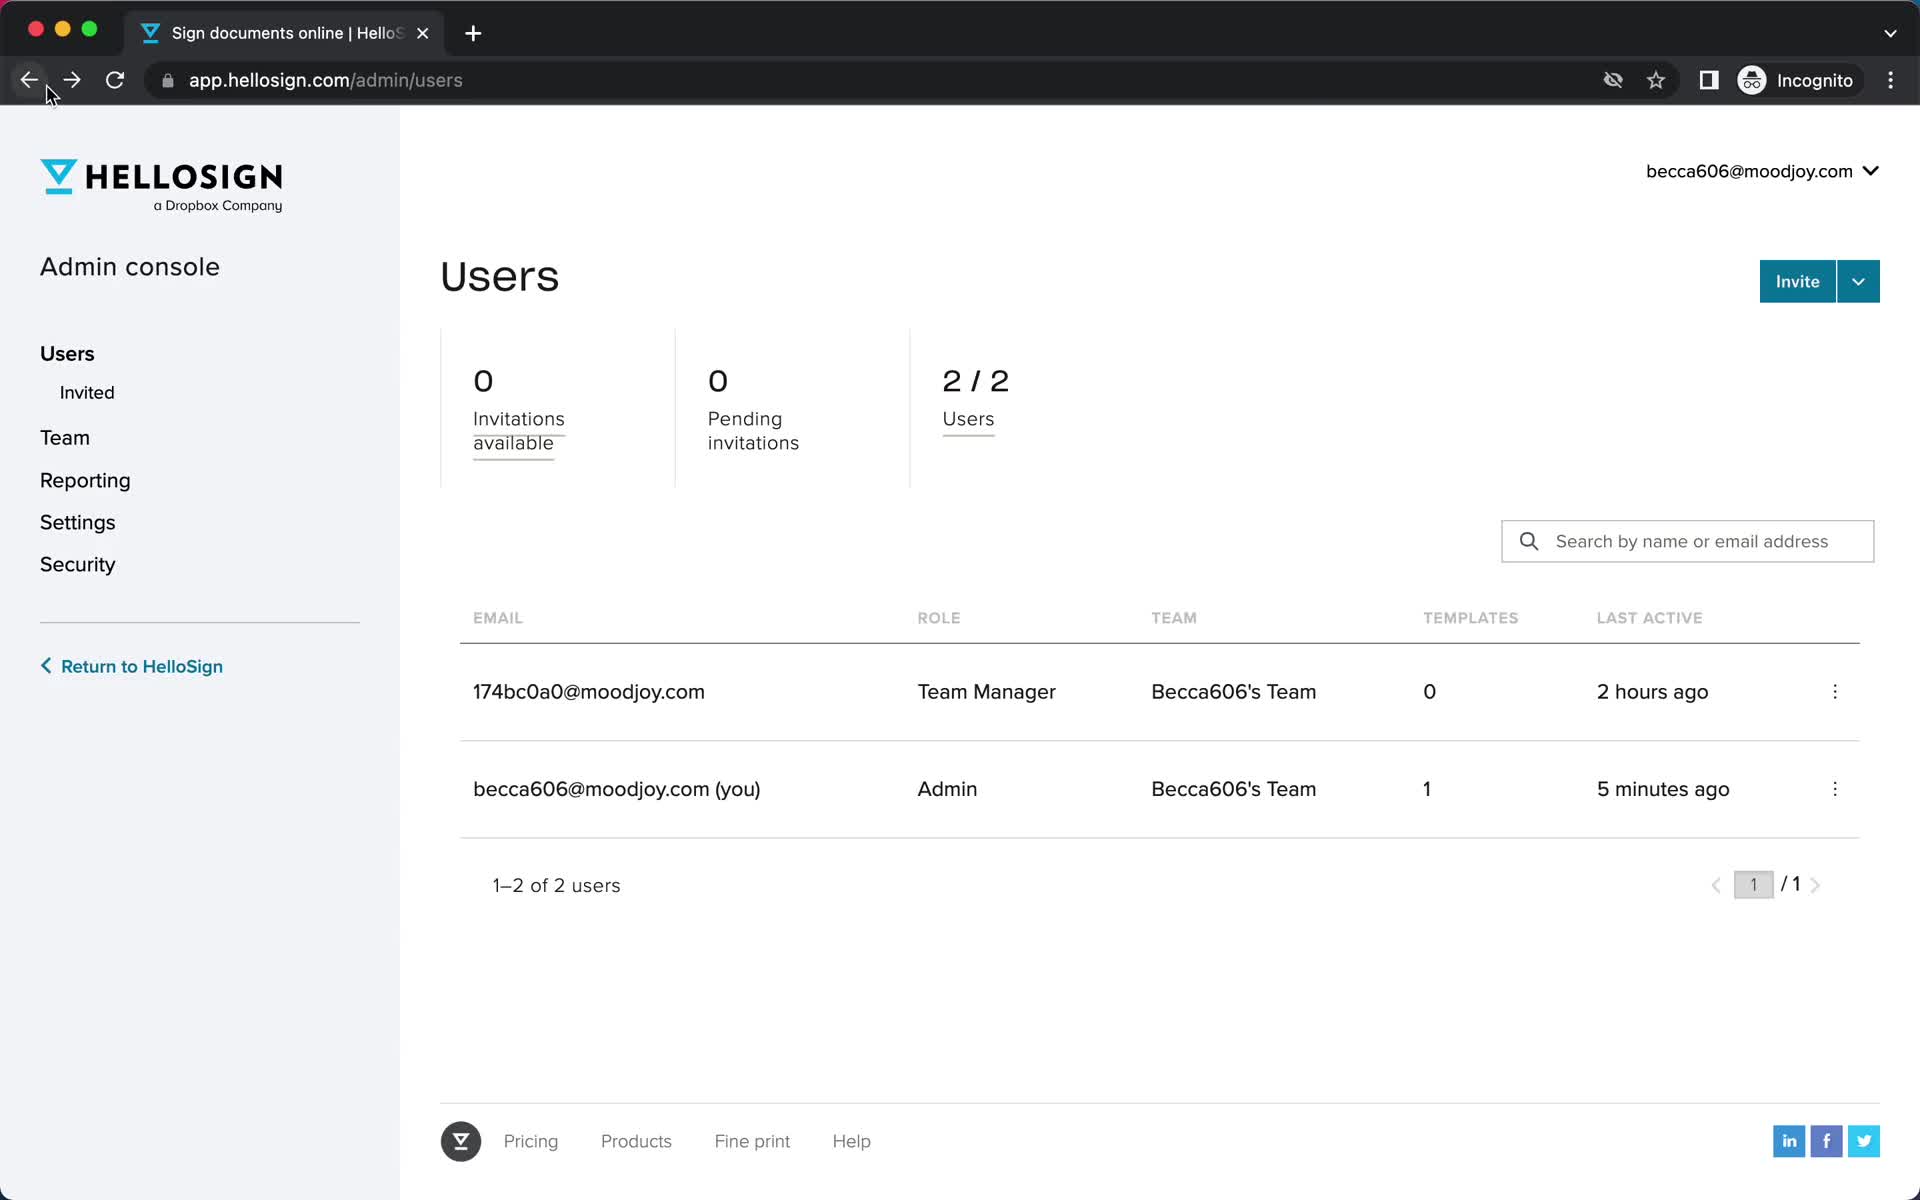Screen dimensions: 1920x1200
Task: Click the search magnifier icon
Action: (x=1529, y=541)
